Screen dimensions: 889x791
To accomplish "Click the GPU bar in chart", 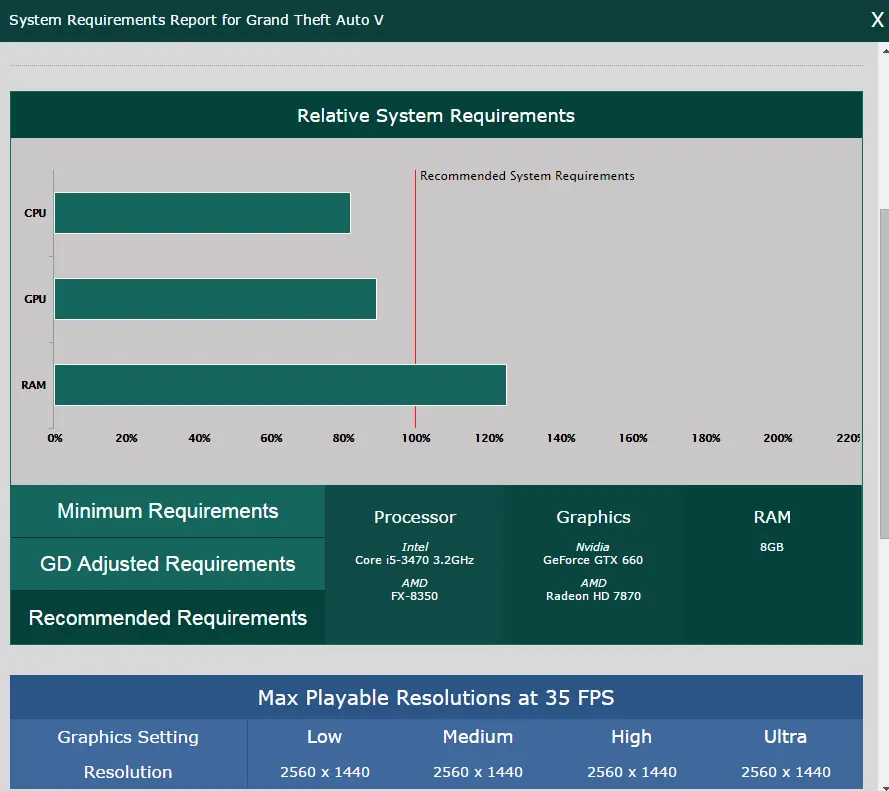I will click(215, 299).
